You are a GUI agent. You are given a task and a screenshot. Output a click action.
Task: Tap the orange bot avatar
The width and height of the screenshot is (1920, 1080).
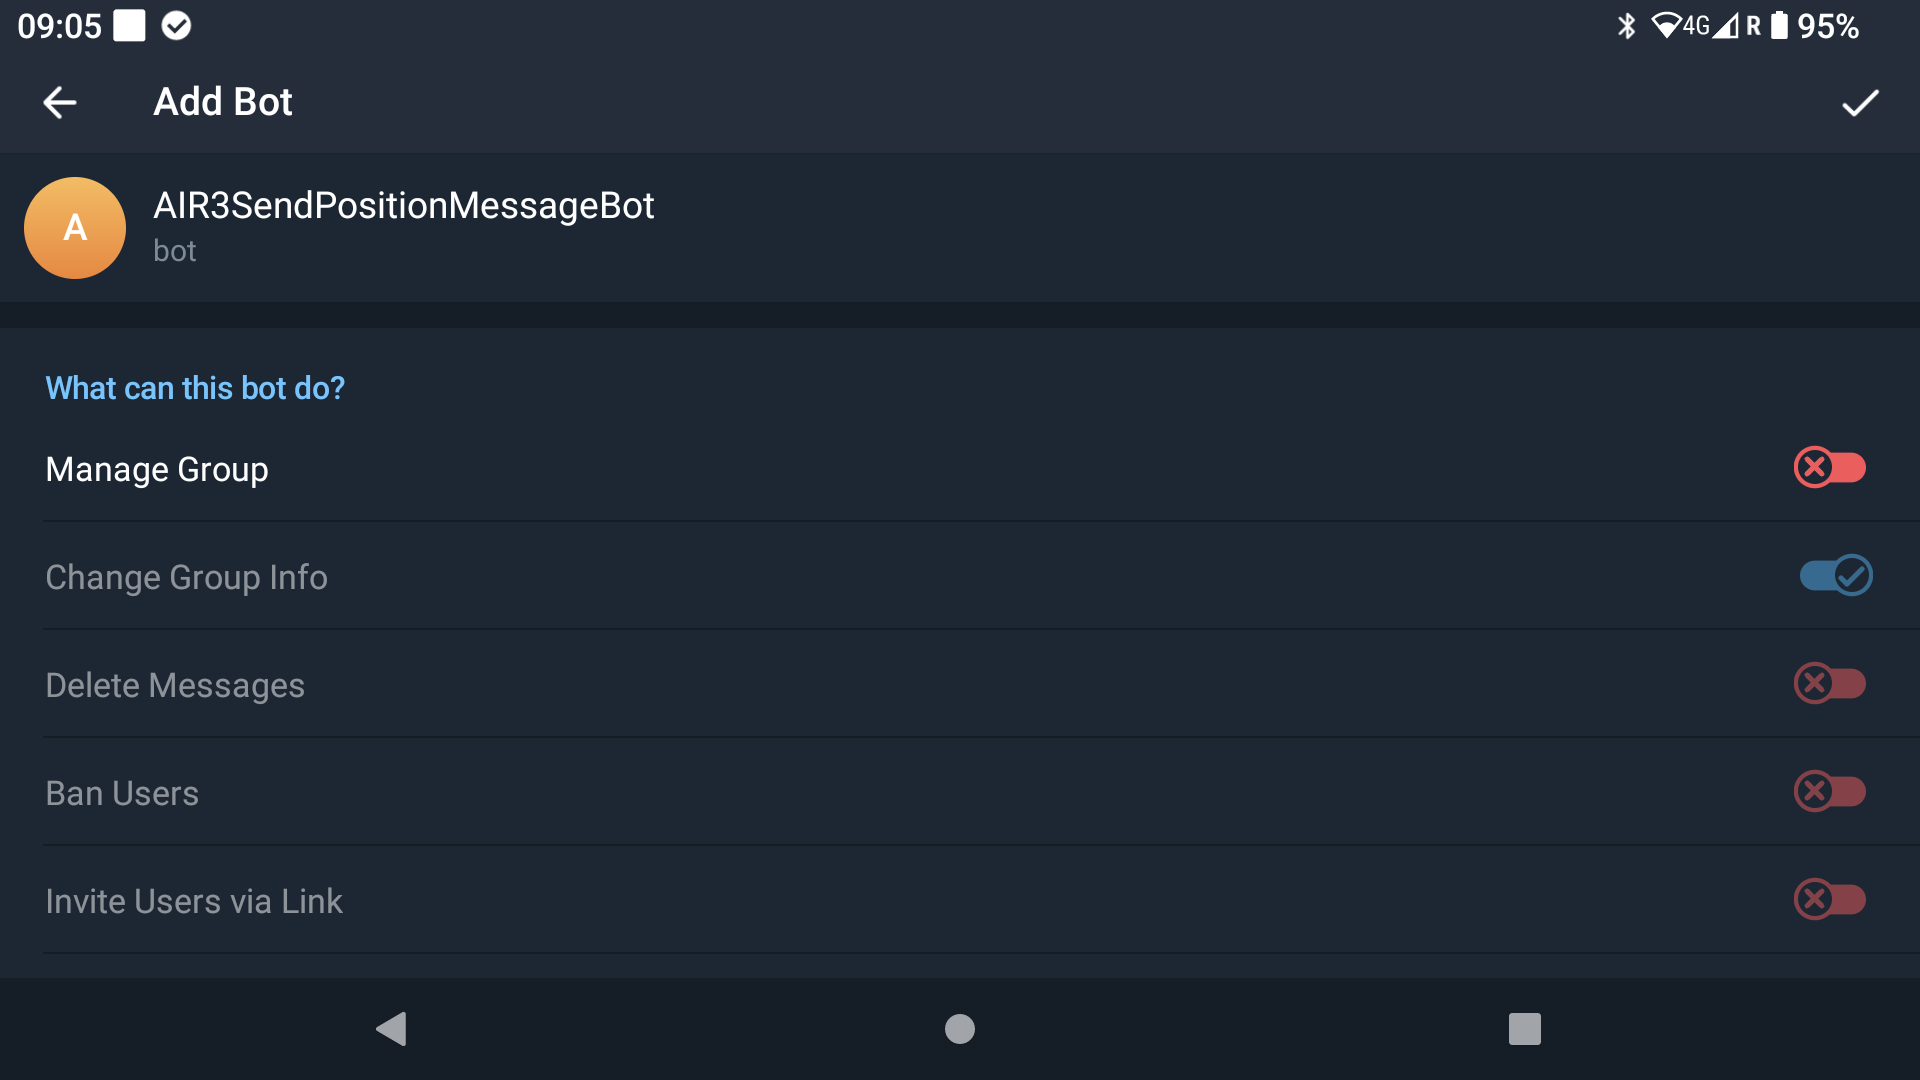[75, 228]
